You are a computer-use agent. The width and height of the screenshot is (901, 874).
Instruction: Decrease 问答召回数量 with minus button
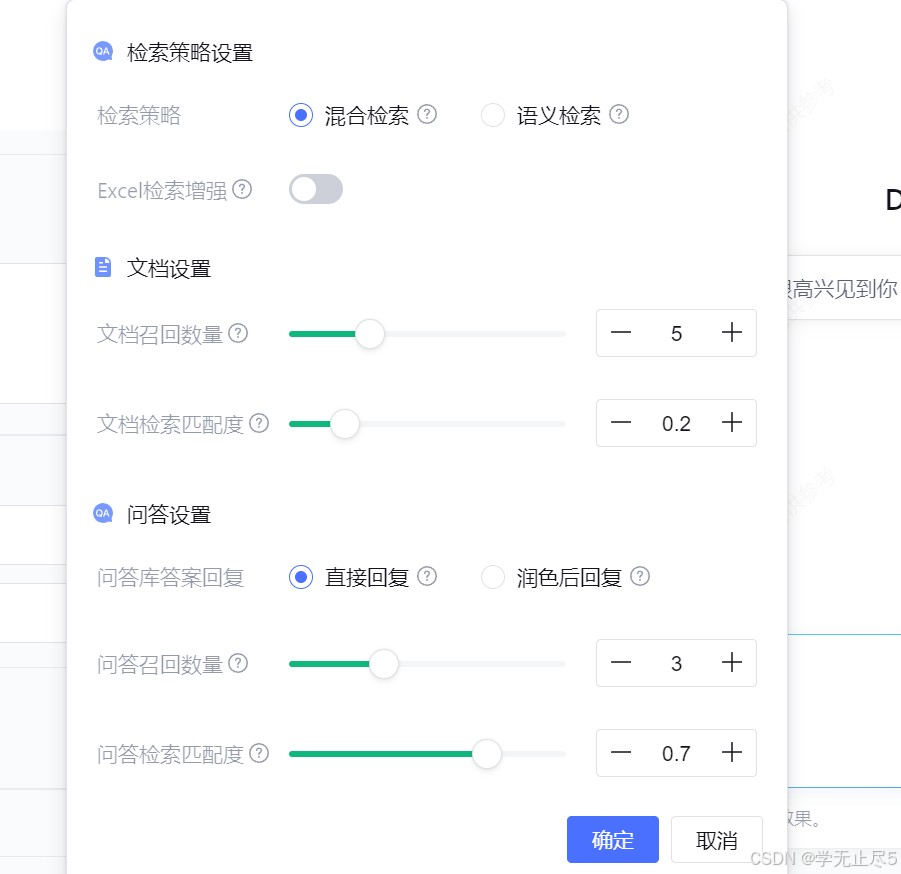coord(621,663)
